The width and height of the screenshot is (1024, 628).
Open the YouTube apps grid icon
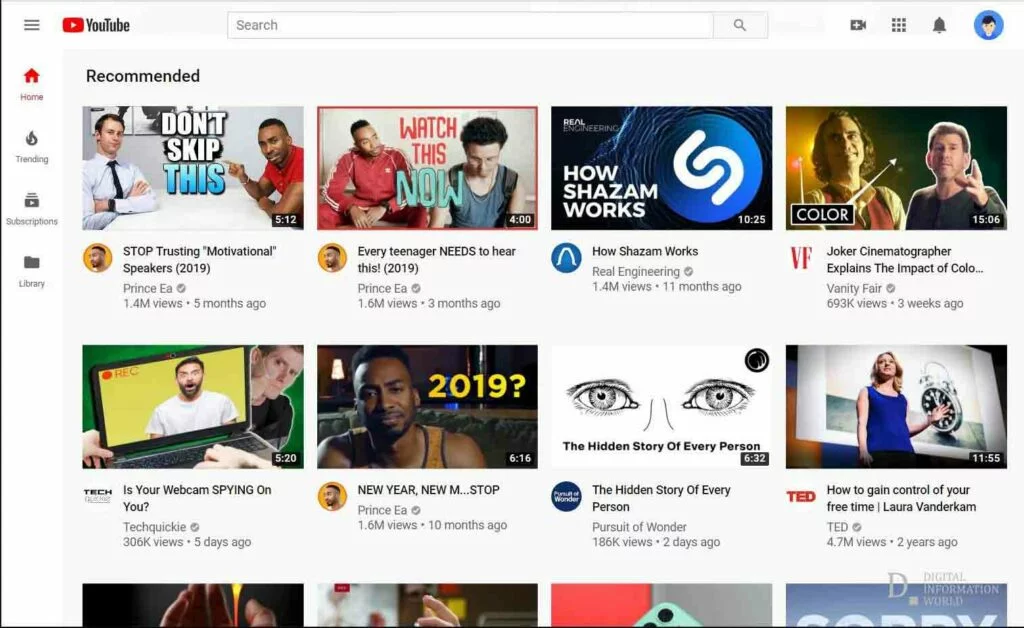898,24
